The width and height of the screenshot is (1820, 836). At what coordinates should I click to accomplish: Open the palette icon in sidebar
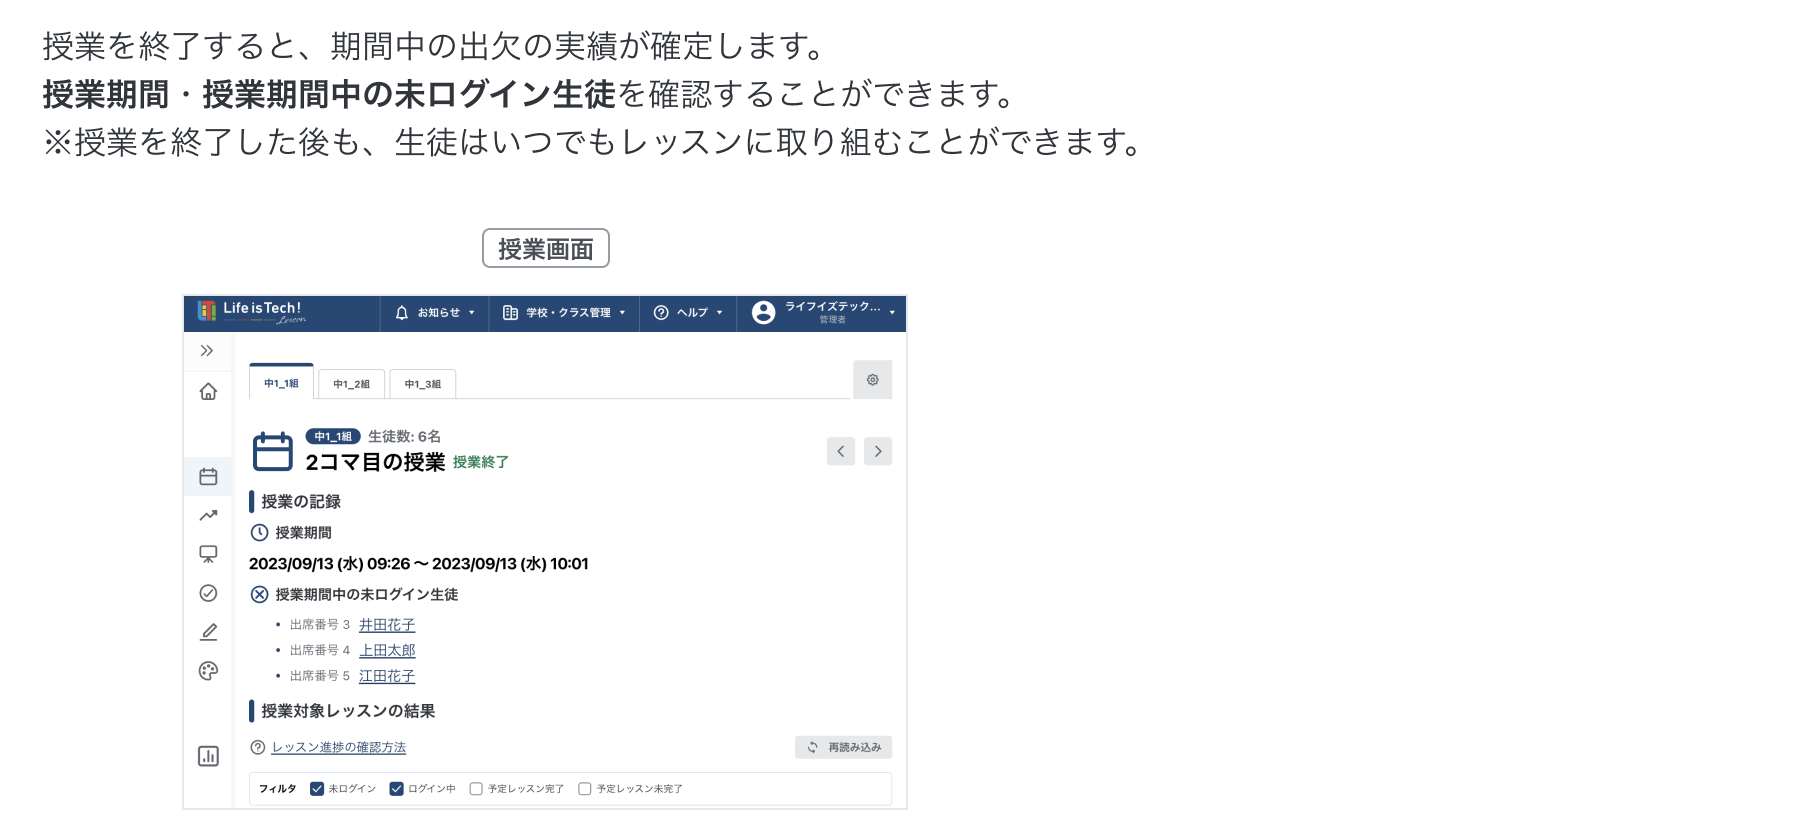tap(208, 671)
